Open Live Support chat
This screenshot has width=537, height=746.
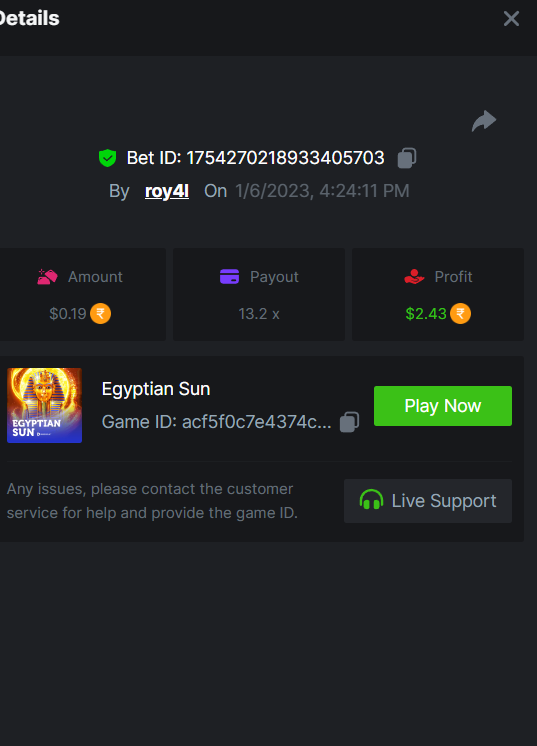[x=428, y=501]
